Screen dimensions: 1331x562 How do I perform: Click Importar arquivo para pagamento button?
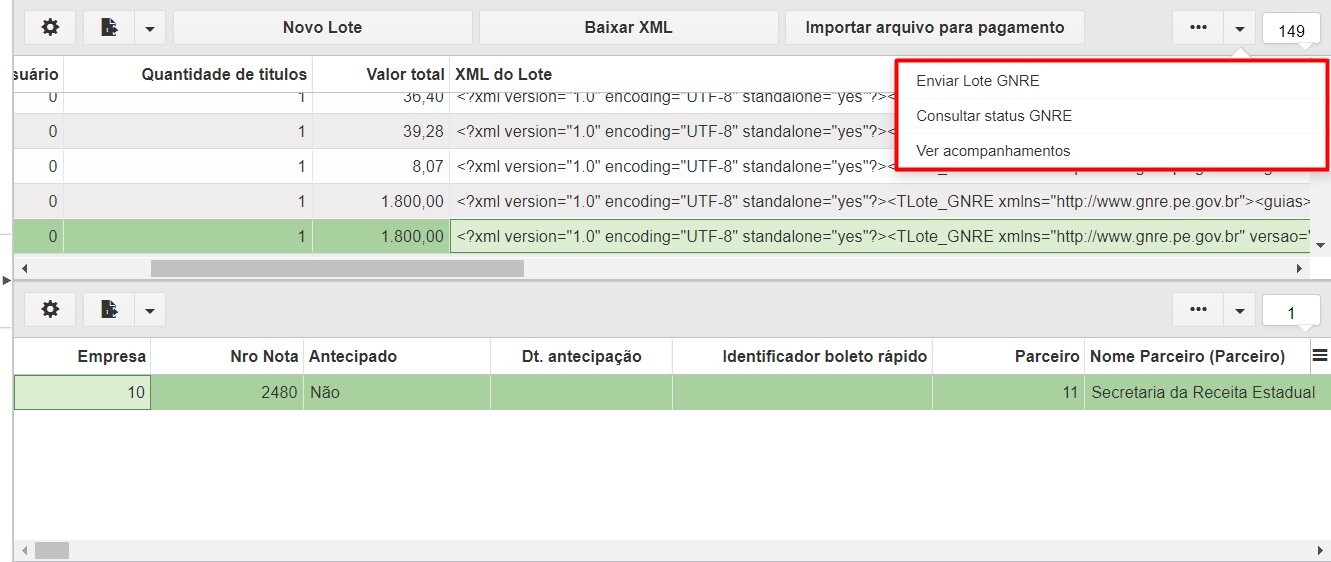(x=934, y=27)
